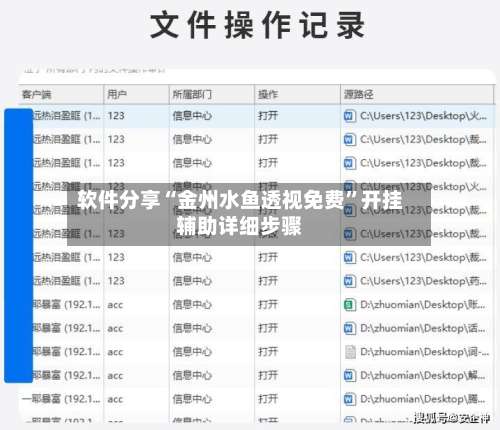Screen dimensions: 500x430
Task: Select path D:\zhuomian\Desktop\词-...
Action: [424, 352]
